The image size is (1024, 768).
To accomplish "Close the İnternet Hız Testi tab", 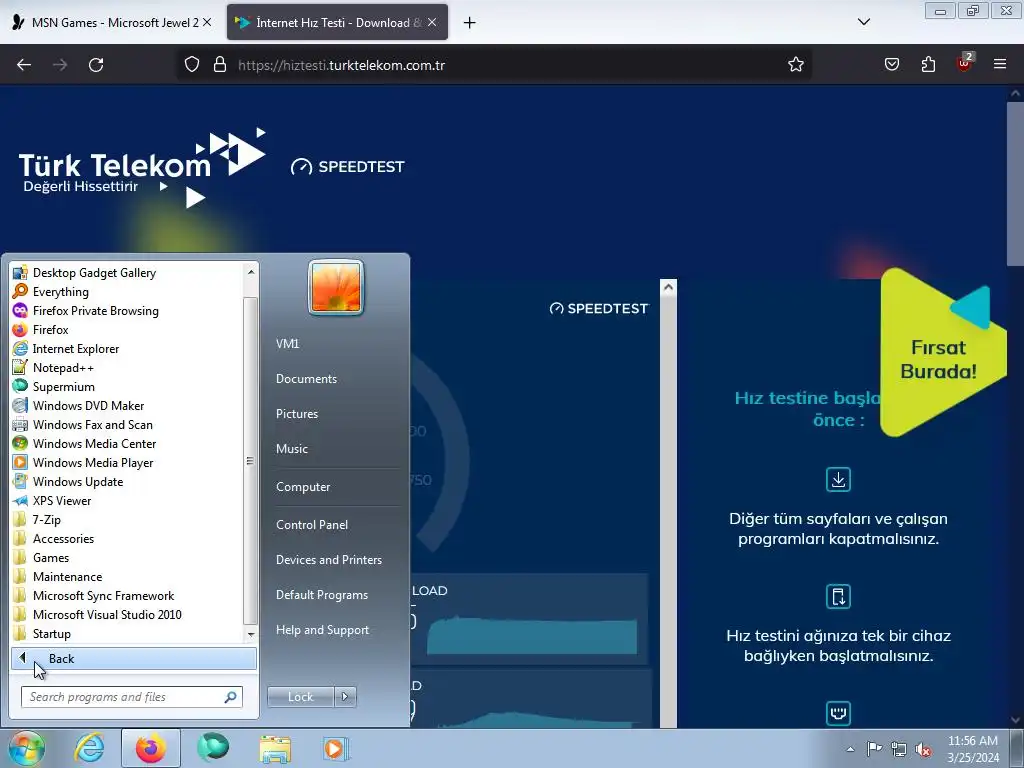I will click(x=432, y=22).
